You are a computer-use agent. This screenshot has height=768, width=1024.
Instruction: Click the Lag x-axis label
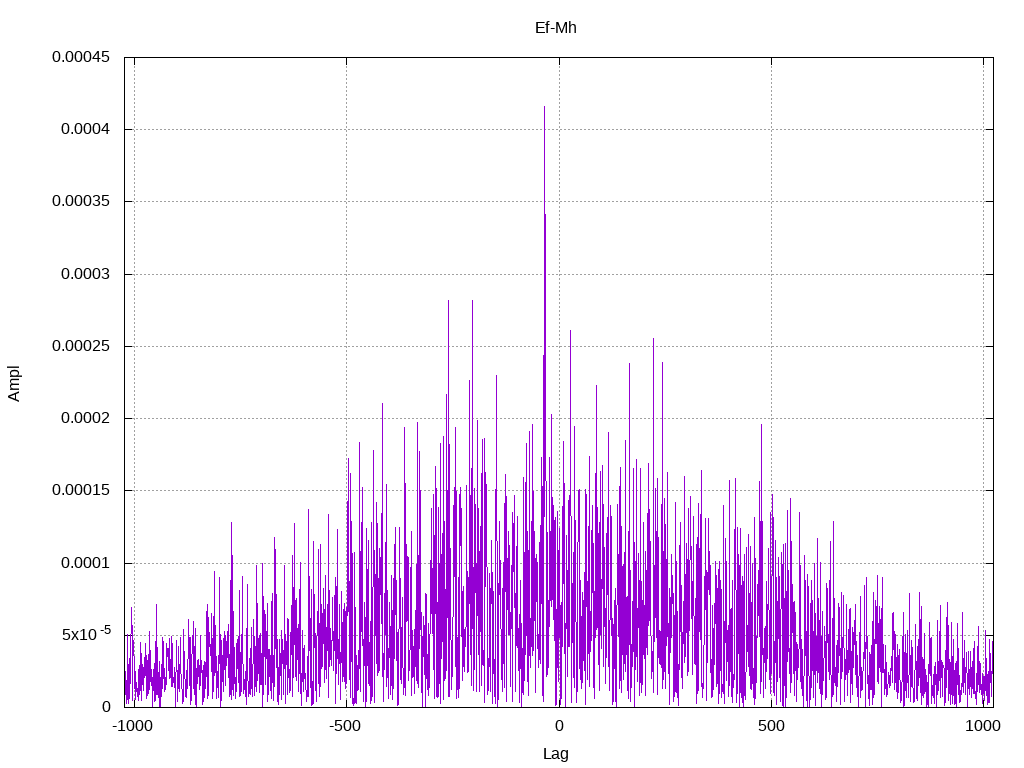[x=556, y=754]
